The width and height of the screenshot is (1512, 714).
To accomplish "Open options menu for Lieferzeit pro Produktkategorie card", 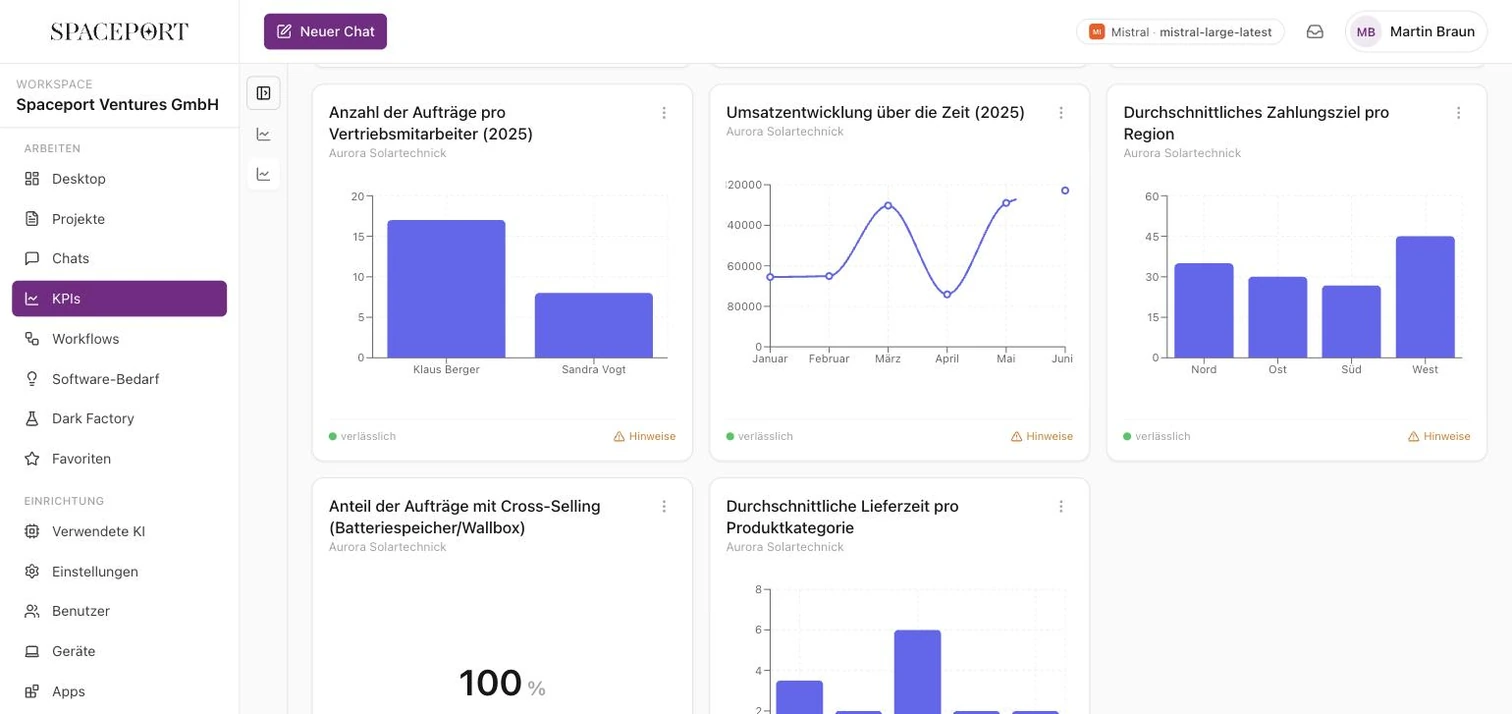I will click(1061, 507).
